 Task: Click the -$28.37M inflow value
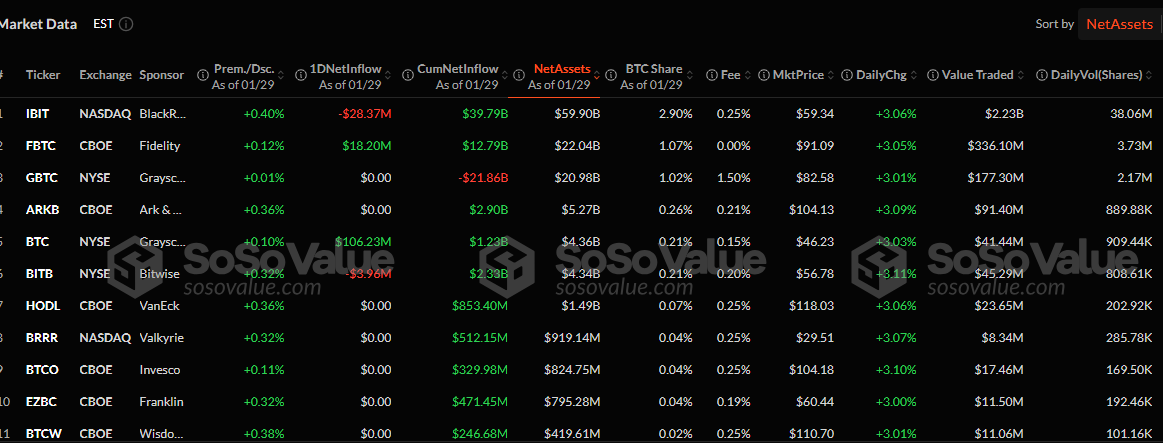tap(364, 114)
